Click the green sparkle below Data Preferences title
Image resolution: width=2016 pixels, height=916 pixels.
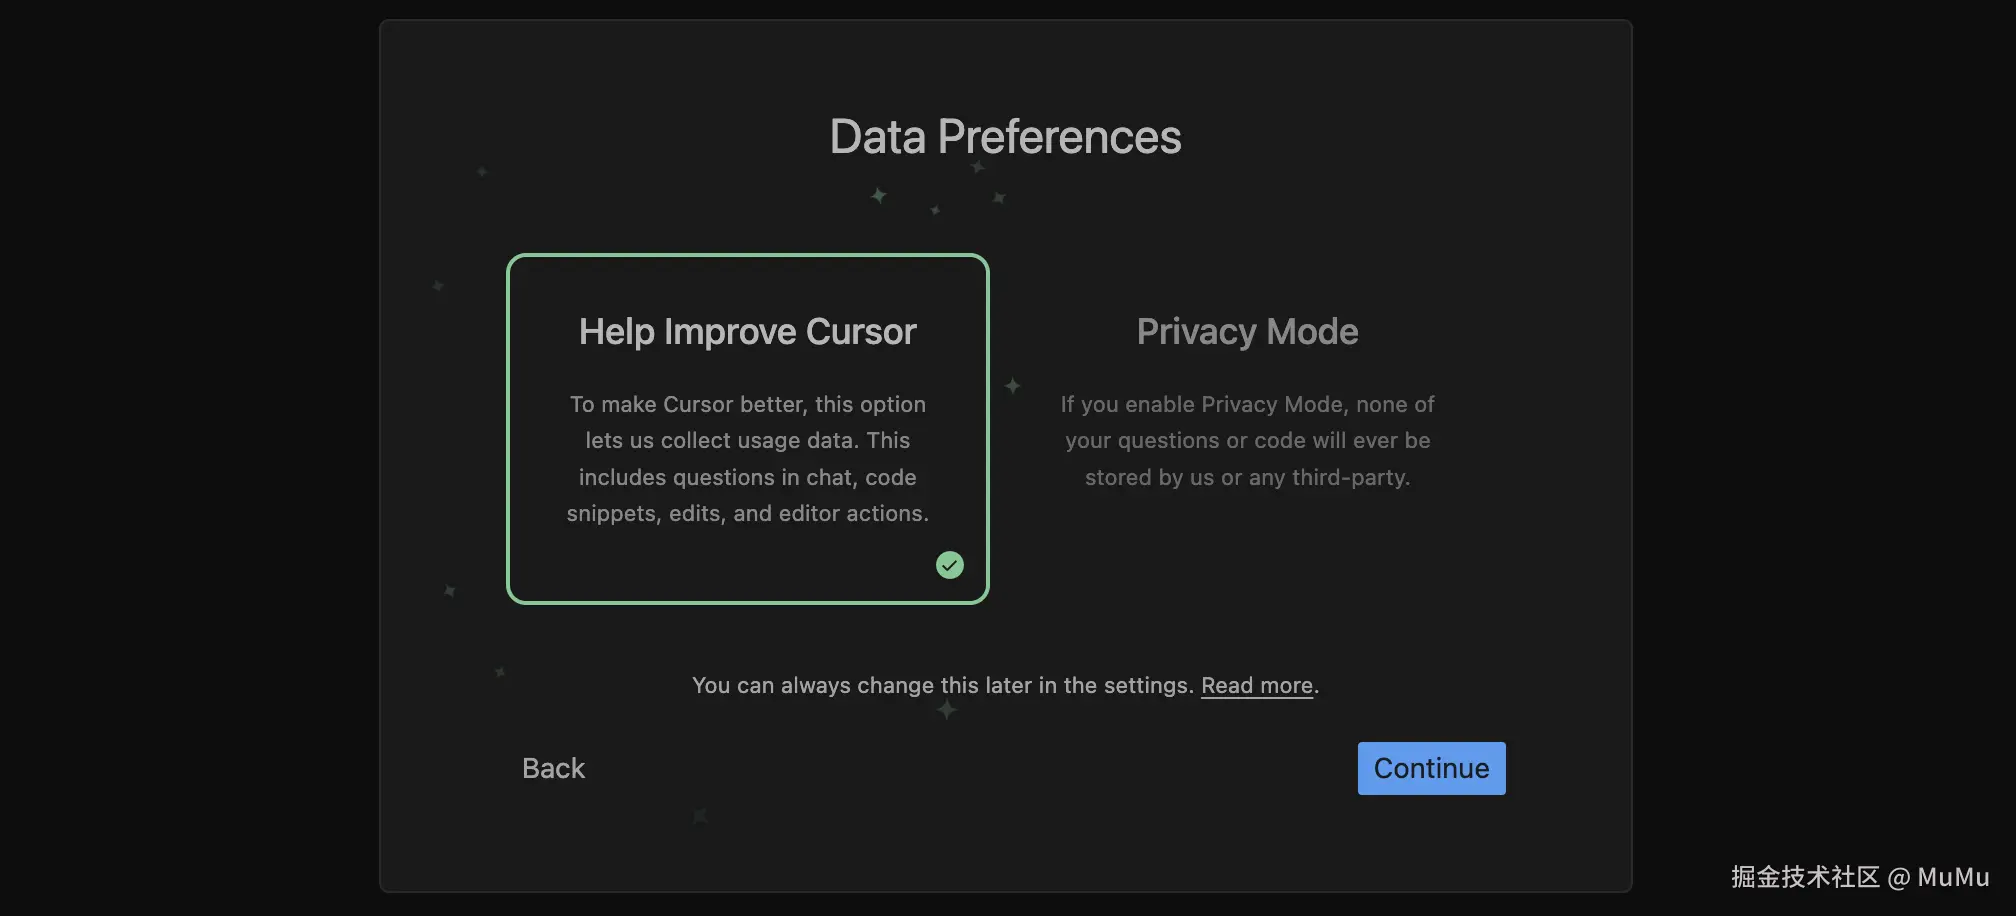(878, 195)
